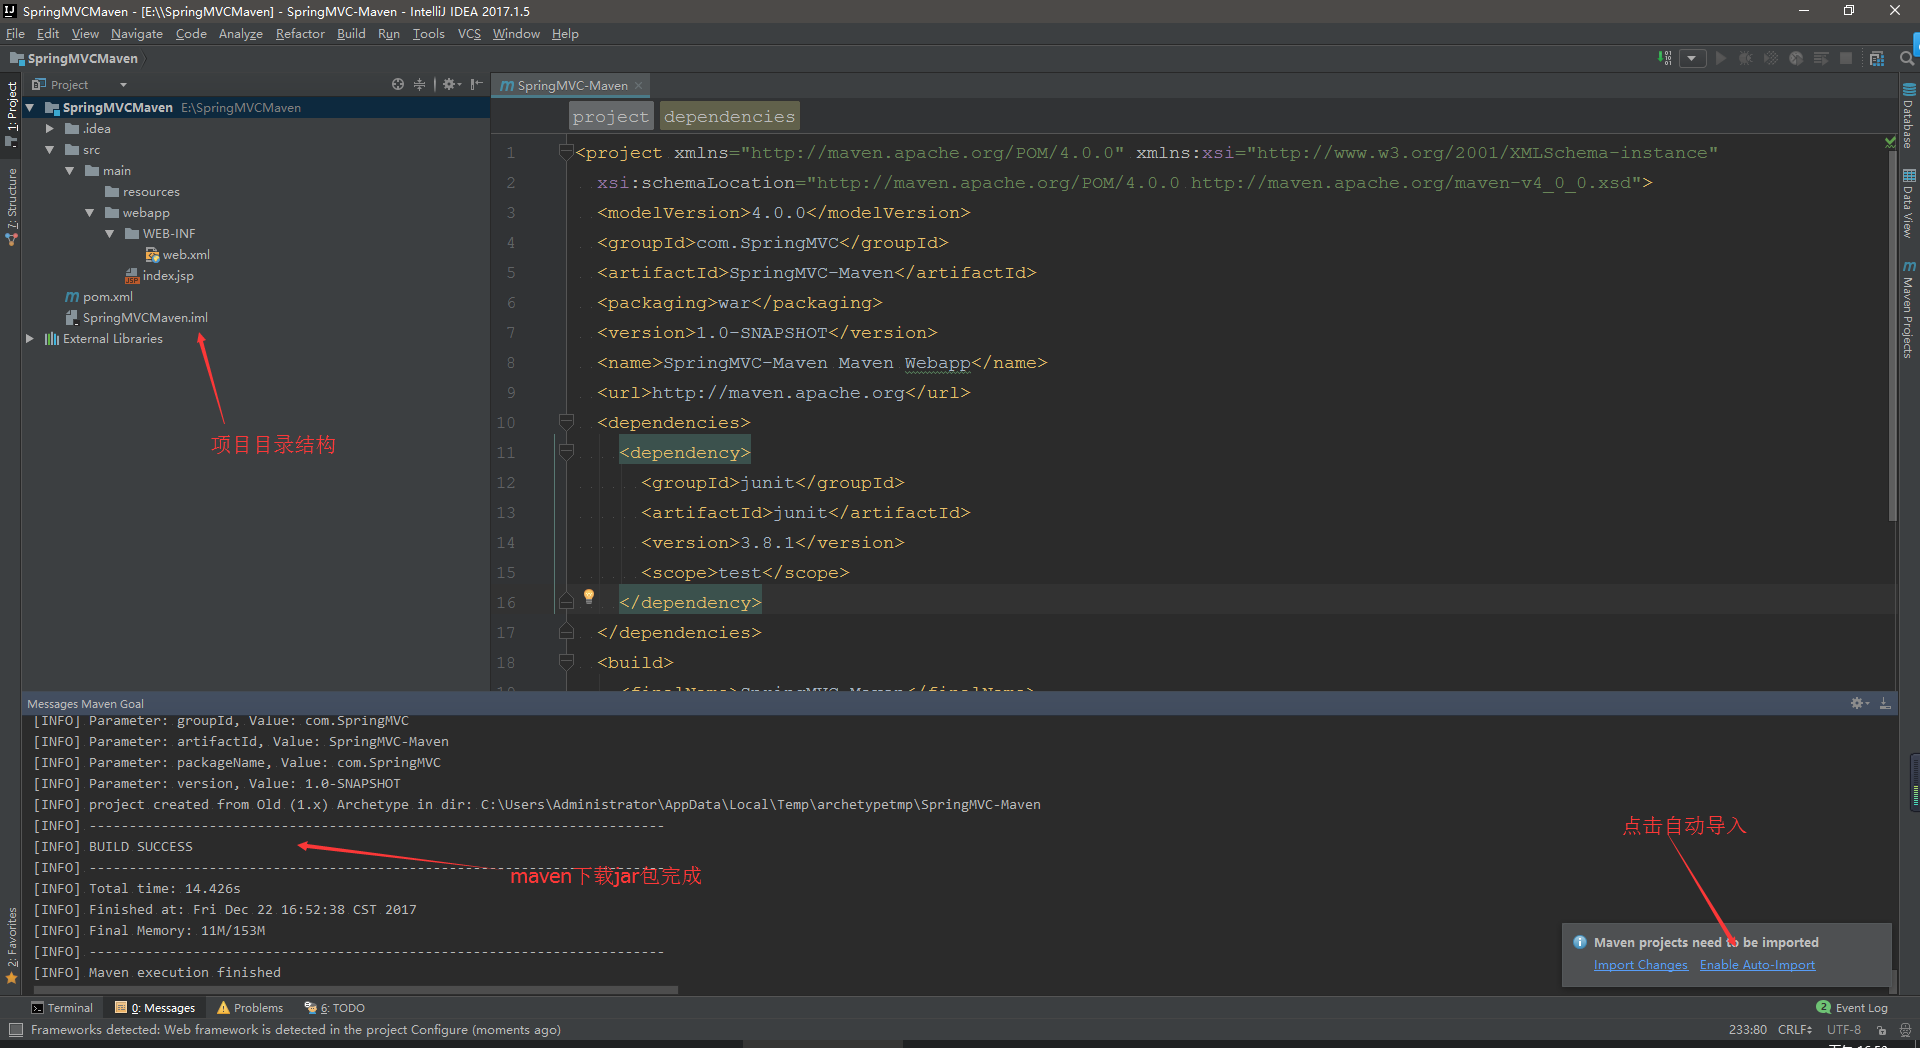The image size is (1920, 1048).
Task: Click the read-only lock status bar icon
Action: pos(1881,1030)
